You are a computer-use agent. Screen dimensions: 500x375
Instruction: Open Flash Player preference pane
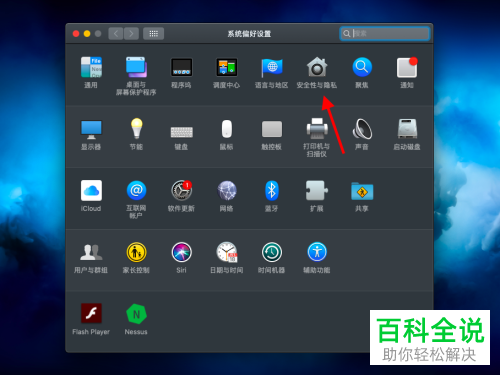[91, 313]
